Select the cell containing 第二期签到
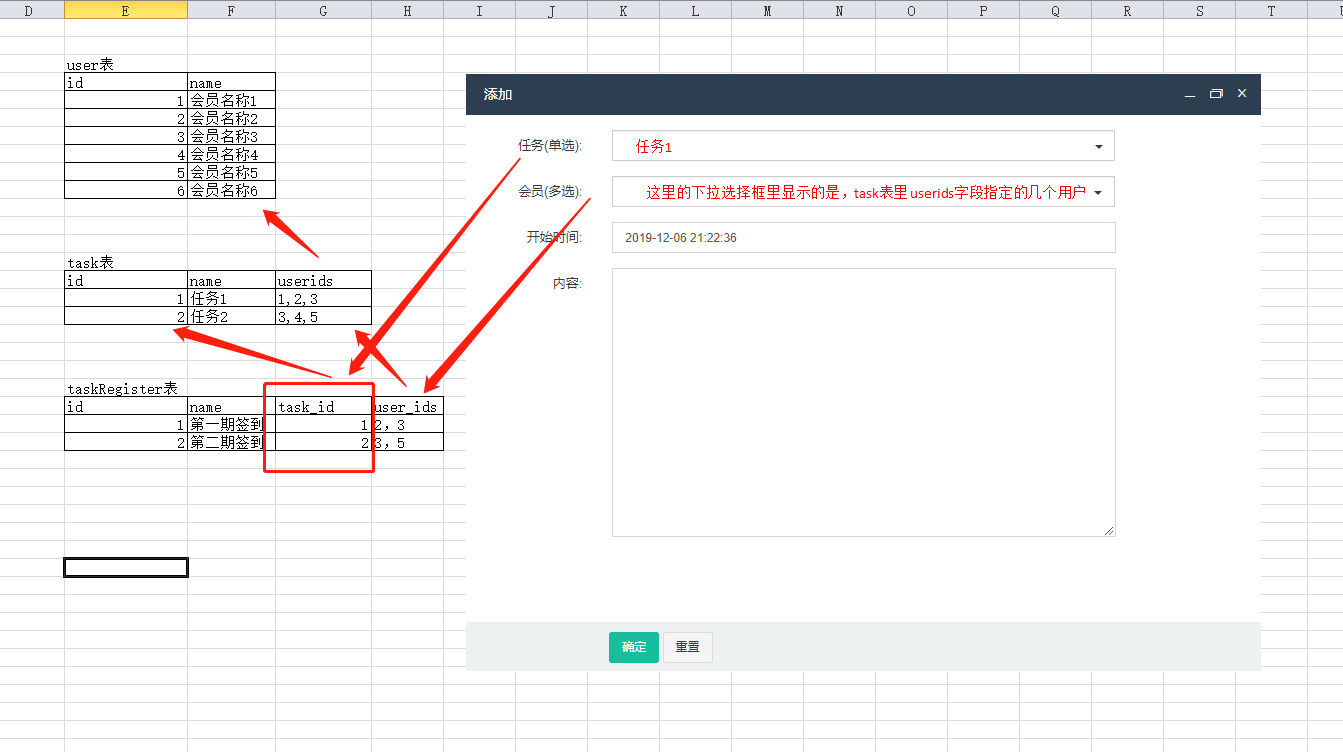 coord(231,442)
